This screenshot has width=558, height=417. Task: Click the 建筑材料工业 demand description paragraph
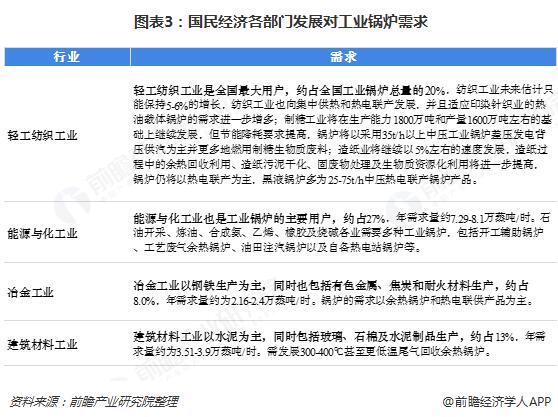(339, 344)
